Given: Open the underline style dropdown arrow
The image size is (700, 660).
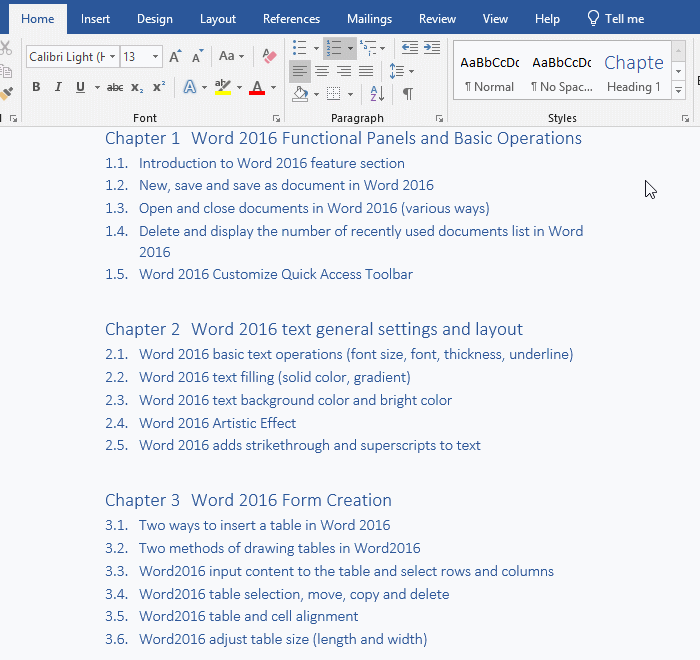Looking at the screenshot, I should pyautogui.click(x=97, y=88).
